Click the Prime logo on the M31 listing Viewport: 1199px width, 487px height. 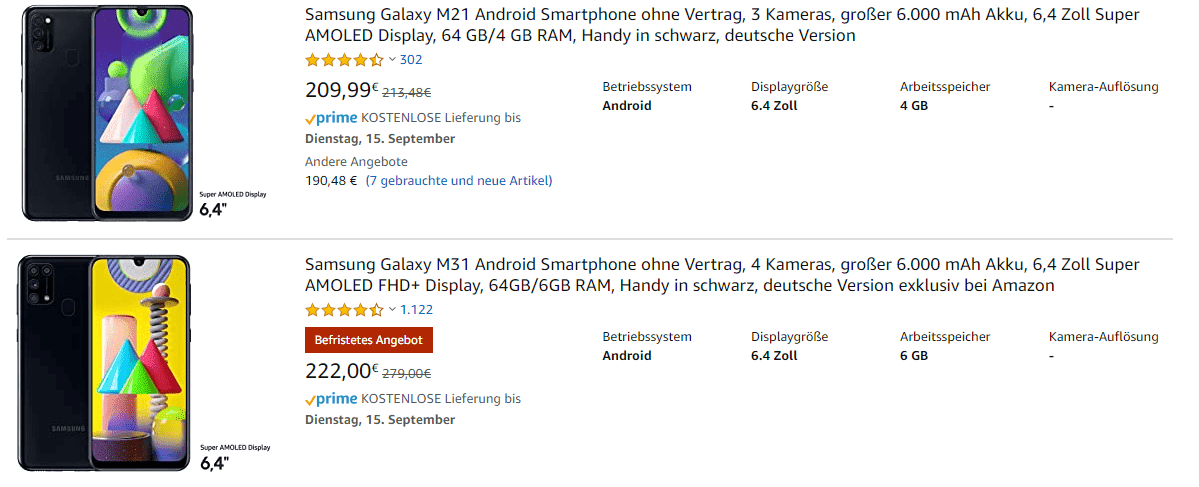coord(331,399)
